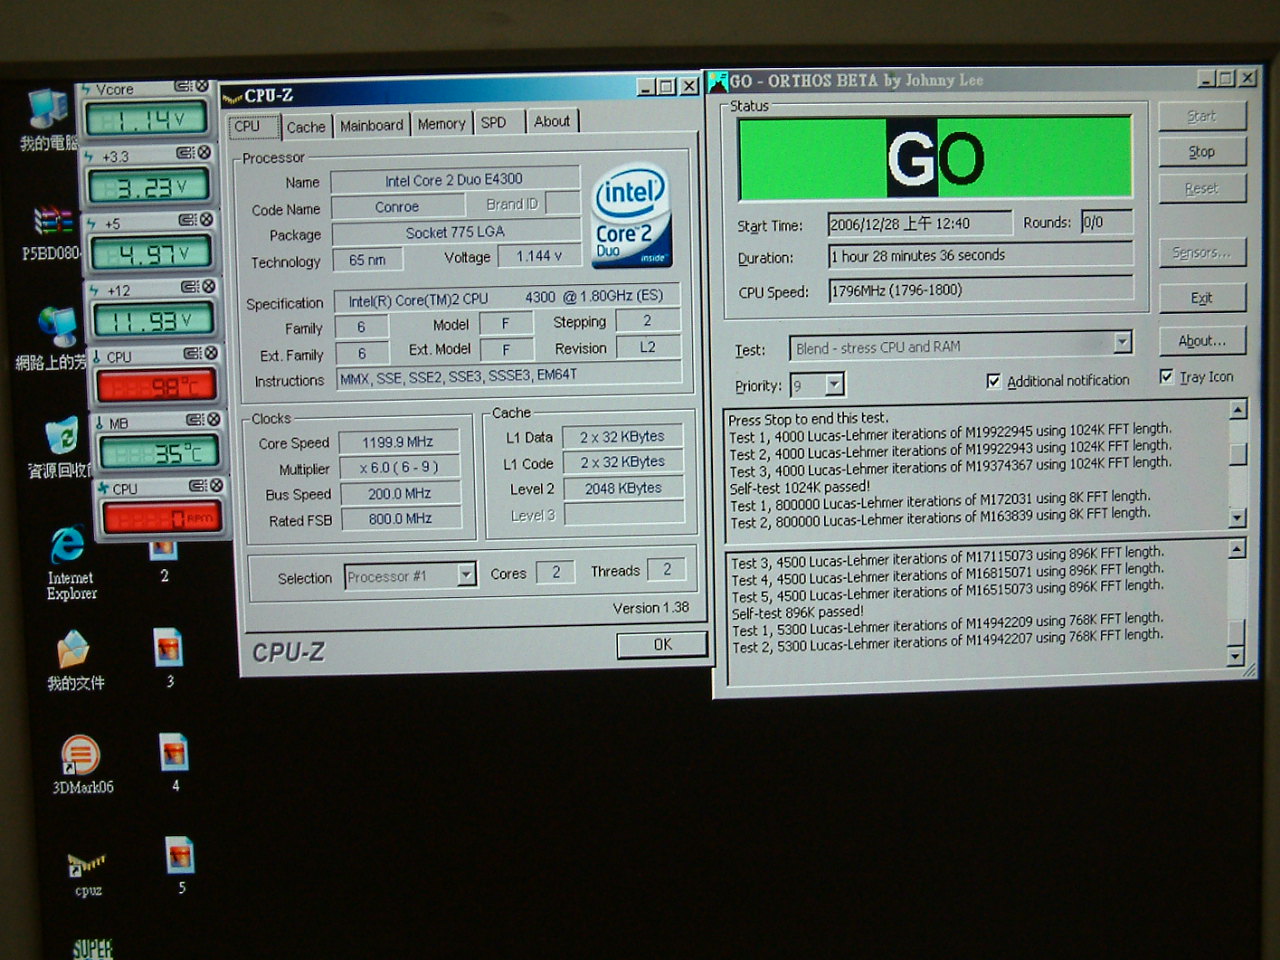Screen dimensions: 1280x960
Task: Click the upper log's scroll-down arrow
Action: (x=1238, y=517)
